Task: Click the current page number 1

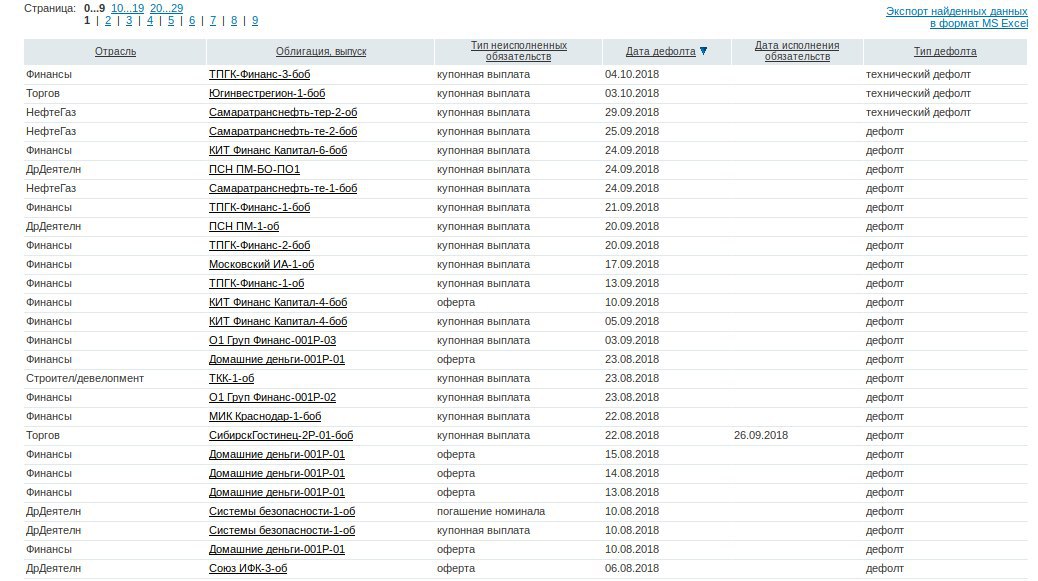Action: 87,21
